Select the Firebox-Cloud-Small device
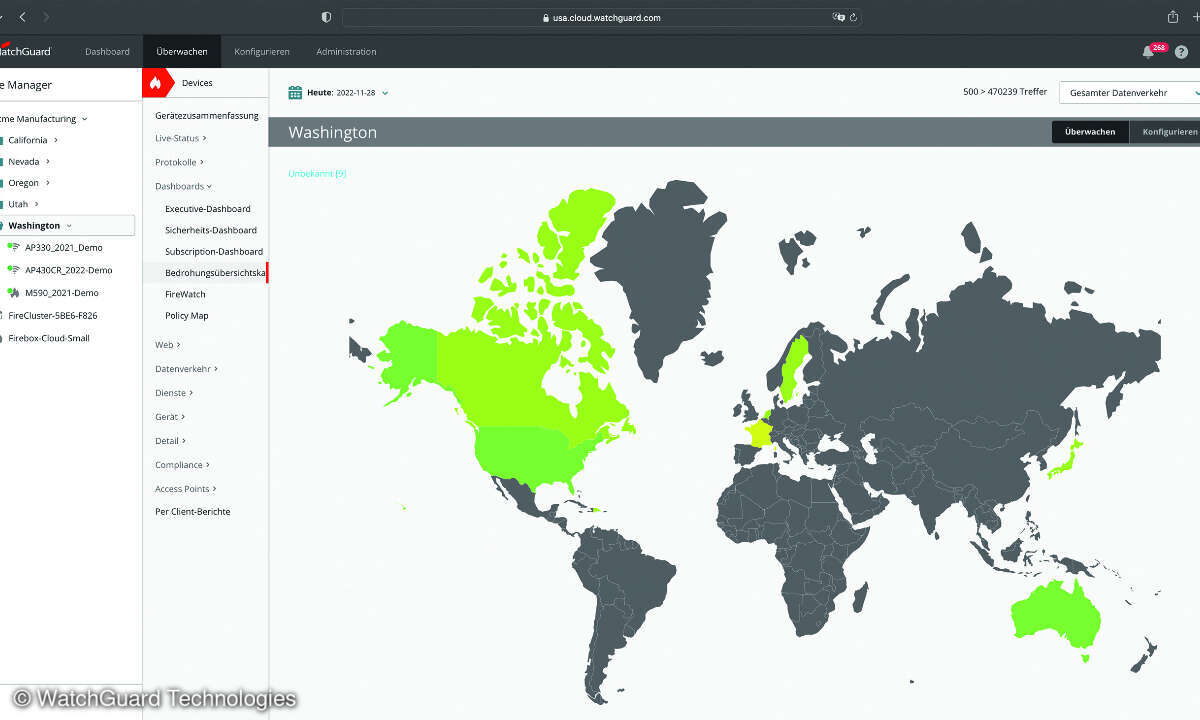Image resolution: width=1200 pixels, height=720 pixels. [x=49, y=338]
